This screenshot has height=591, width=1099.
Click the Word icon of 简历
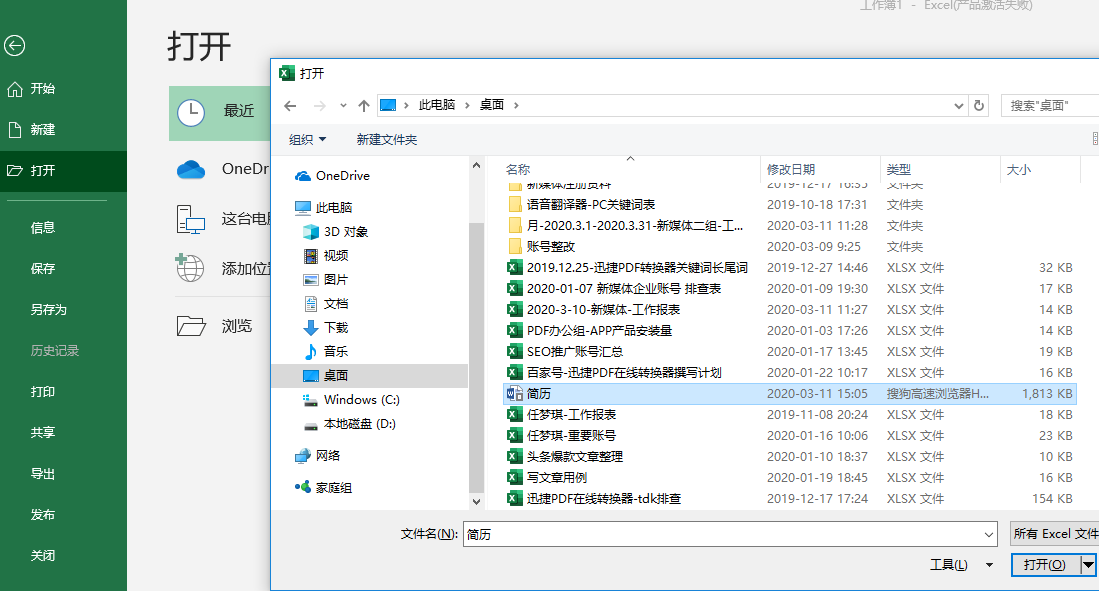514,394
